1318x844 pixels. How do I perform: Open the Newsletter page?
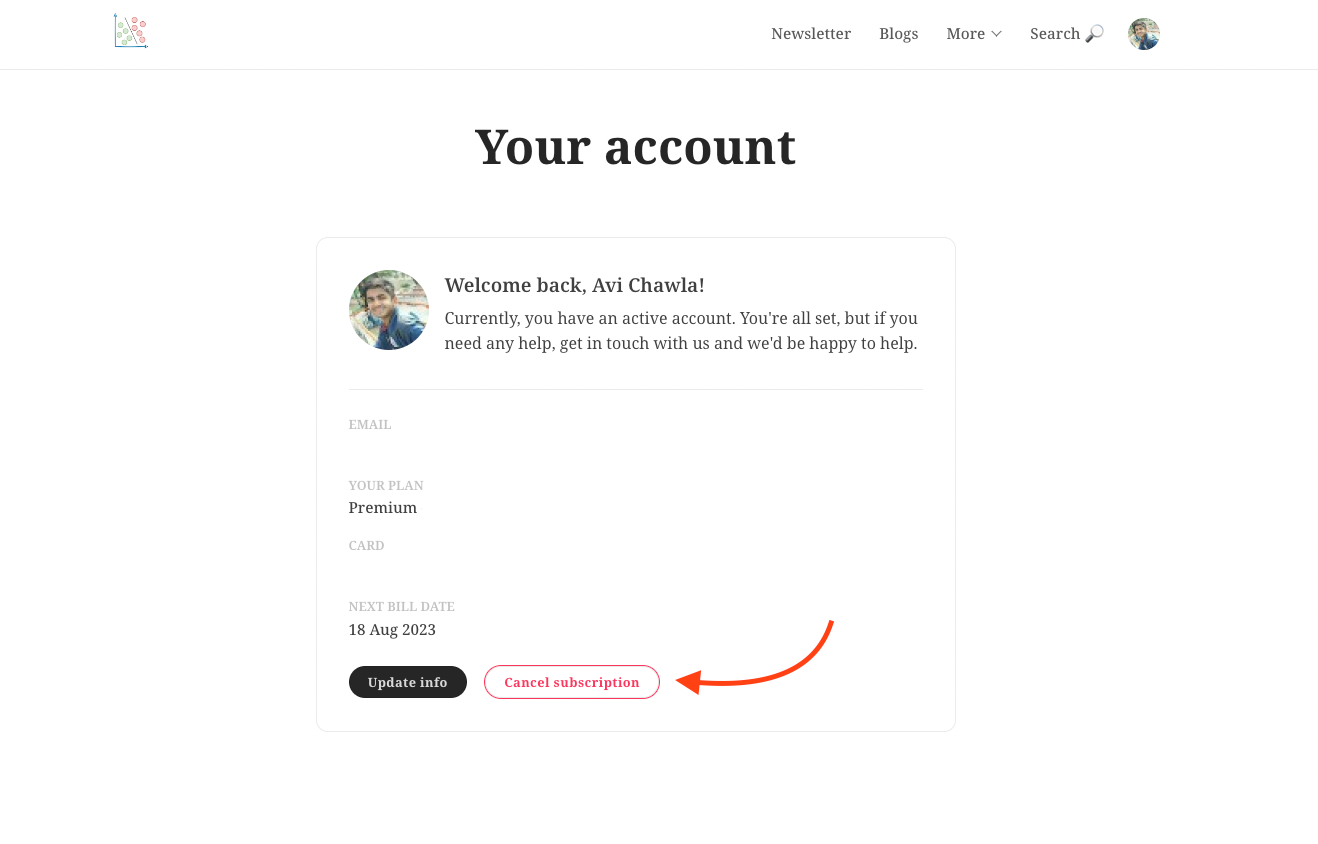(811, 34)
